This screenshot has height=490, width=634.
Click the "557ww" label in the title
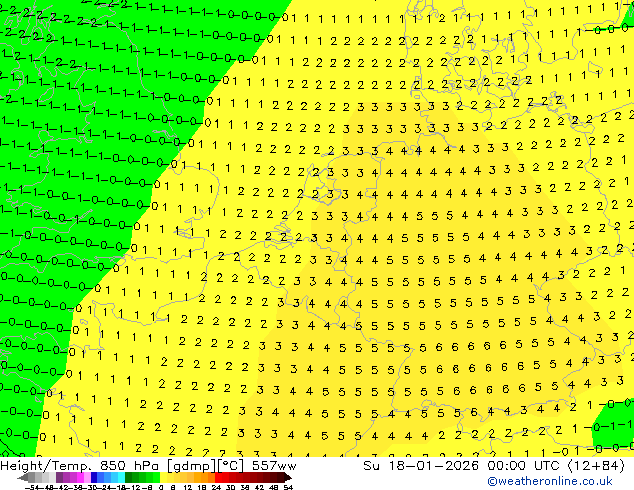coord(274,466)
